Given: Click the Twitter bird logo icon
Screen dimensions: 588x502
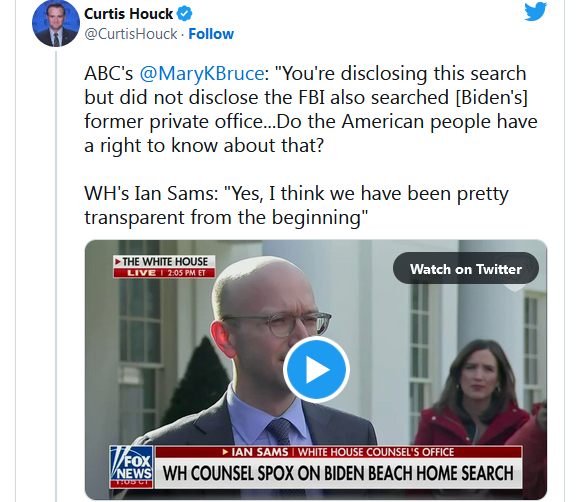Looking at the screenshot, I should [536, 12].
